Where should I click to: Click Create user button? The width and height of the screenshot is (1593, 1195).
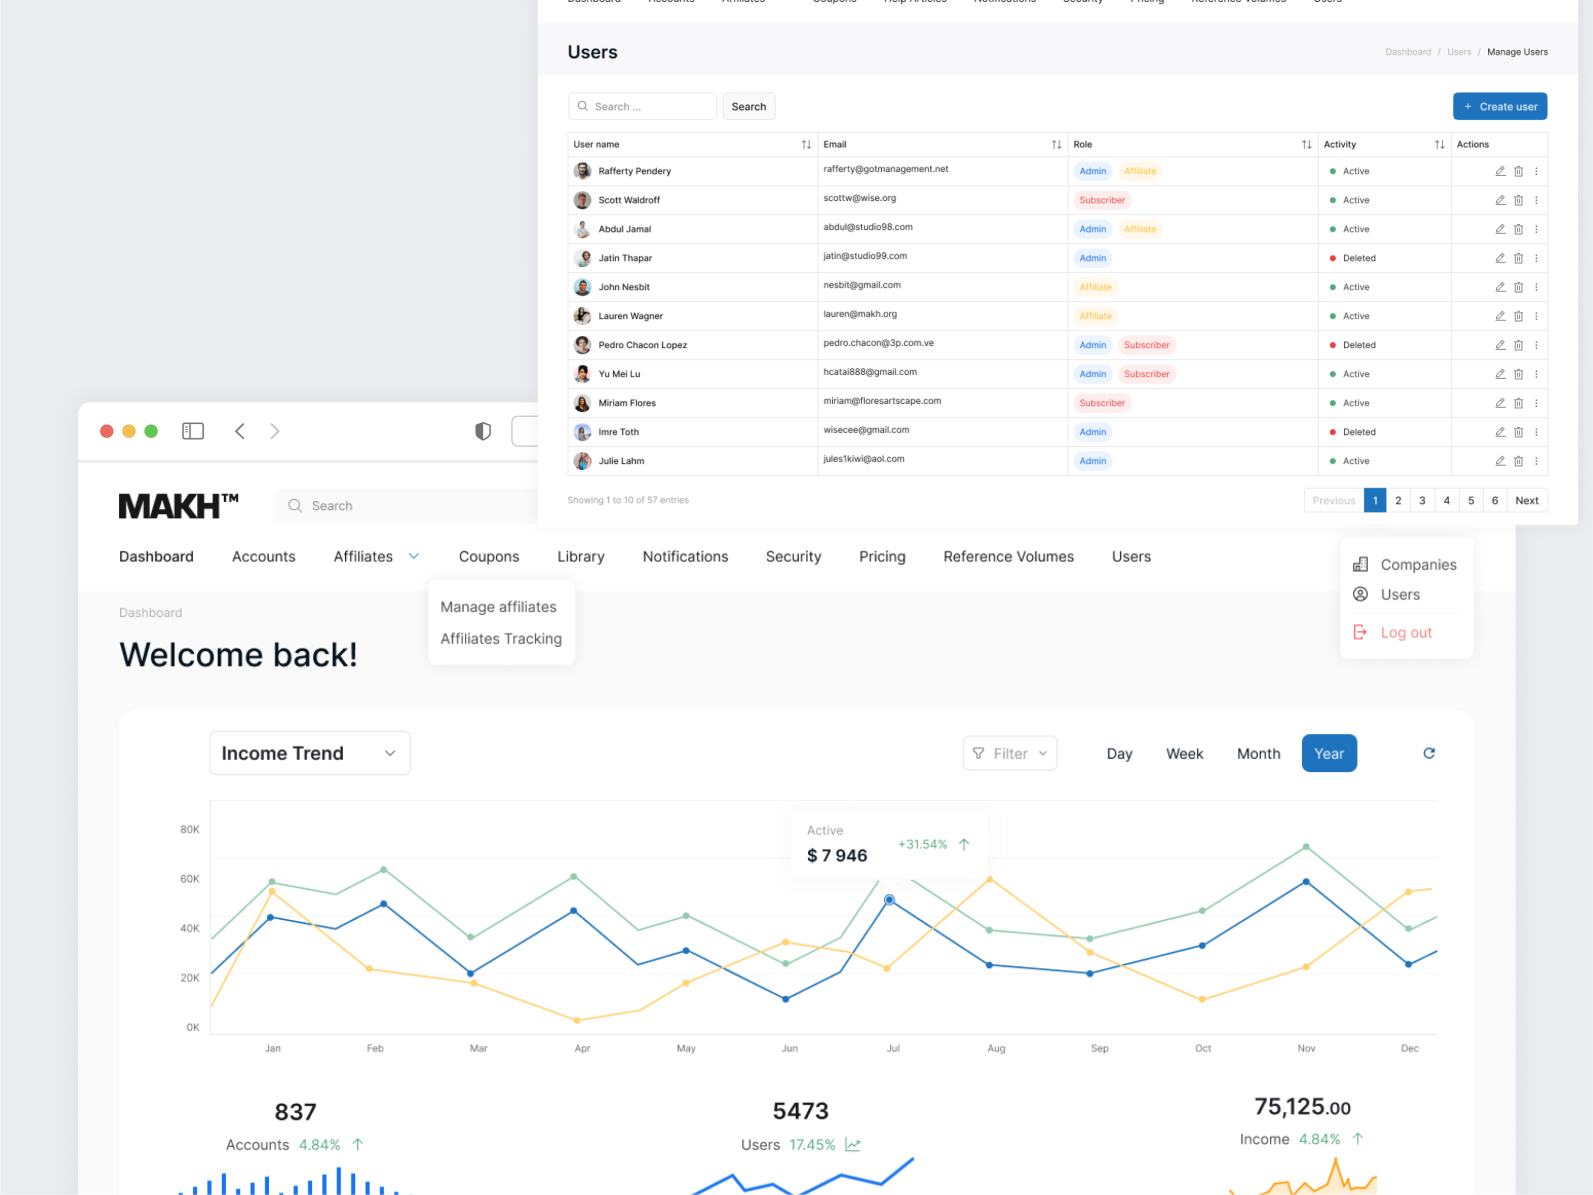point(1500,106)
